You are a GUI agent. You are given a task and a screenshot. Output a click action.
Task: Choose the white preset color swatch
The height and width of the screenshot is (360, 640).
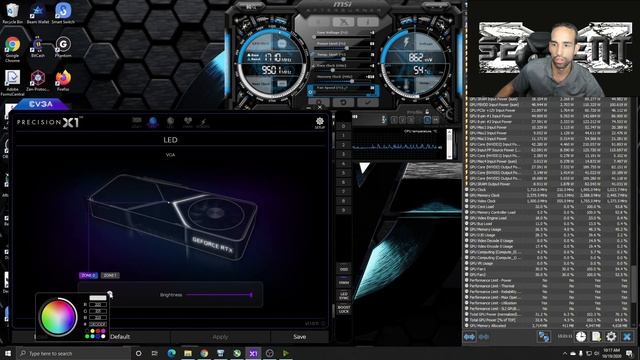(103, 336)
